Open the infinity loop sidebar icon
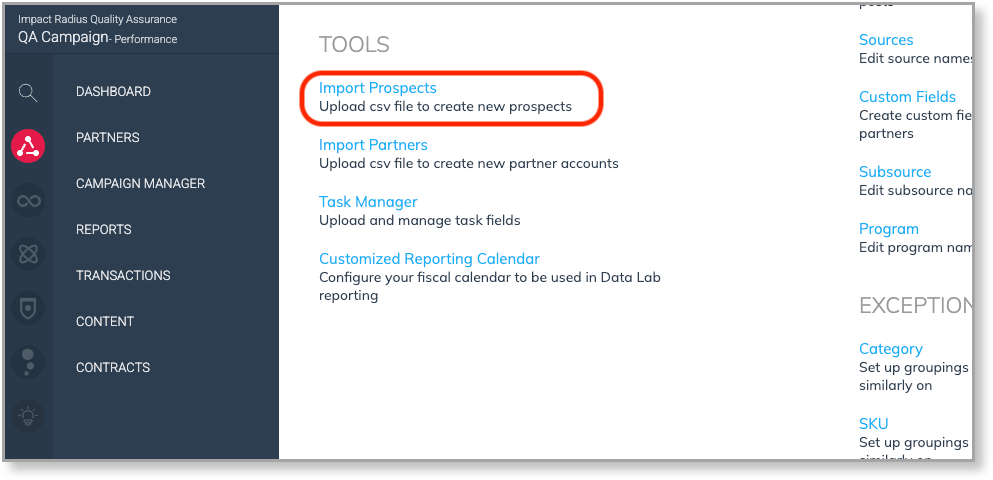 (x=28, y=201)
